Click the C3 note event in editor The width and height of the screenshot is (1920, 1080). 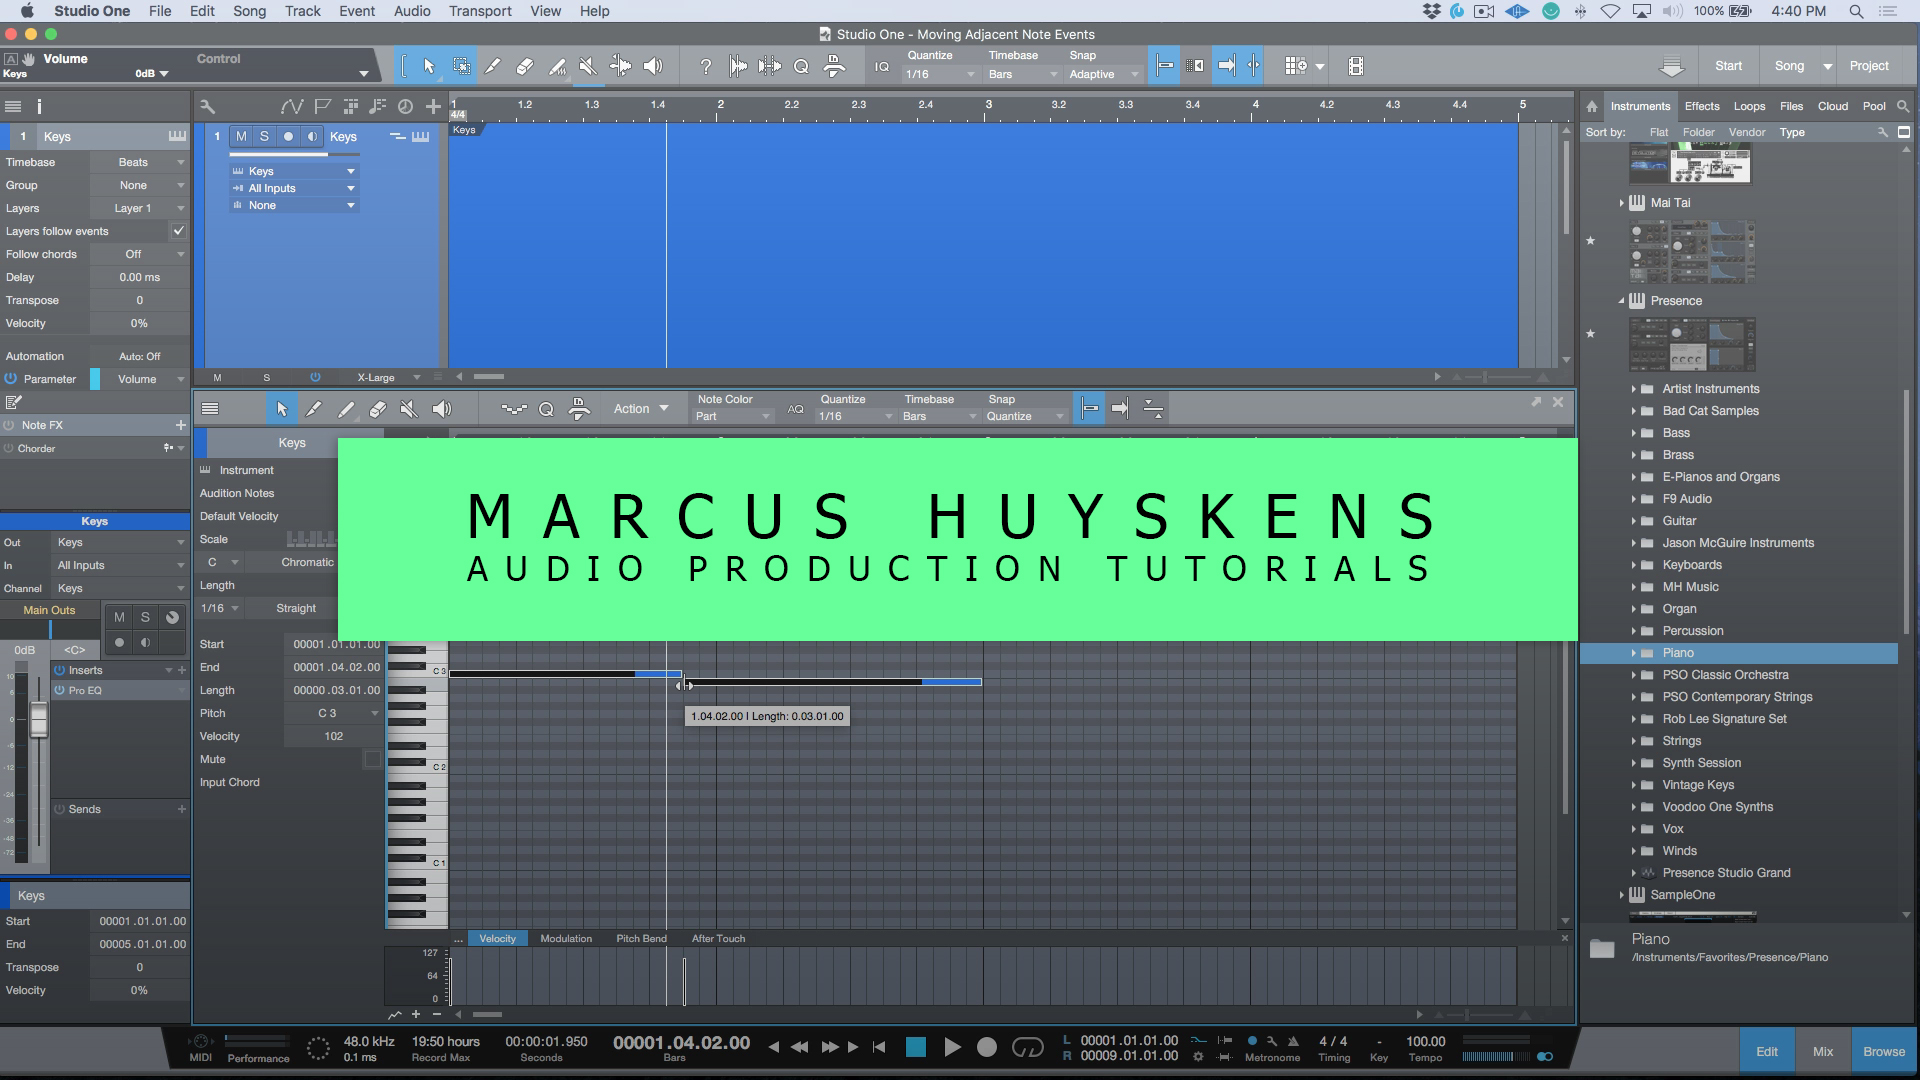565,674
